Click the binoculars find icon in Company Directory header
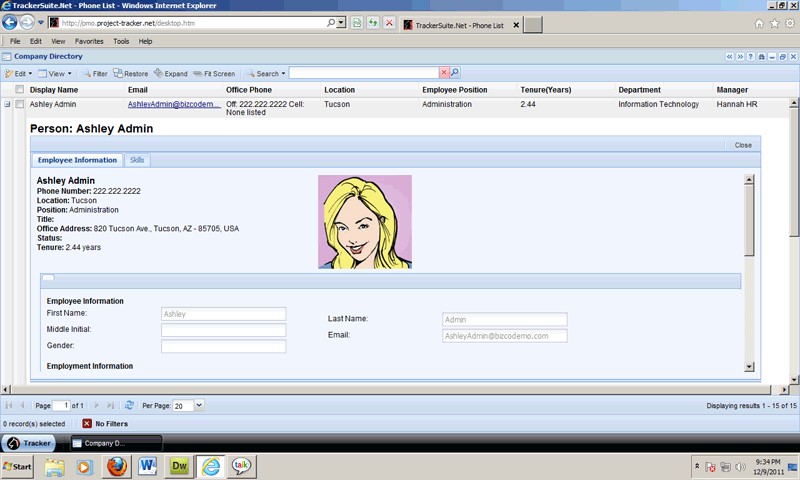 761,57
